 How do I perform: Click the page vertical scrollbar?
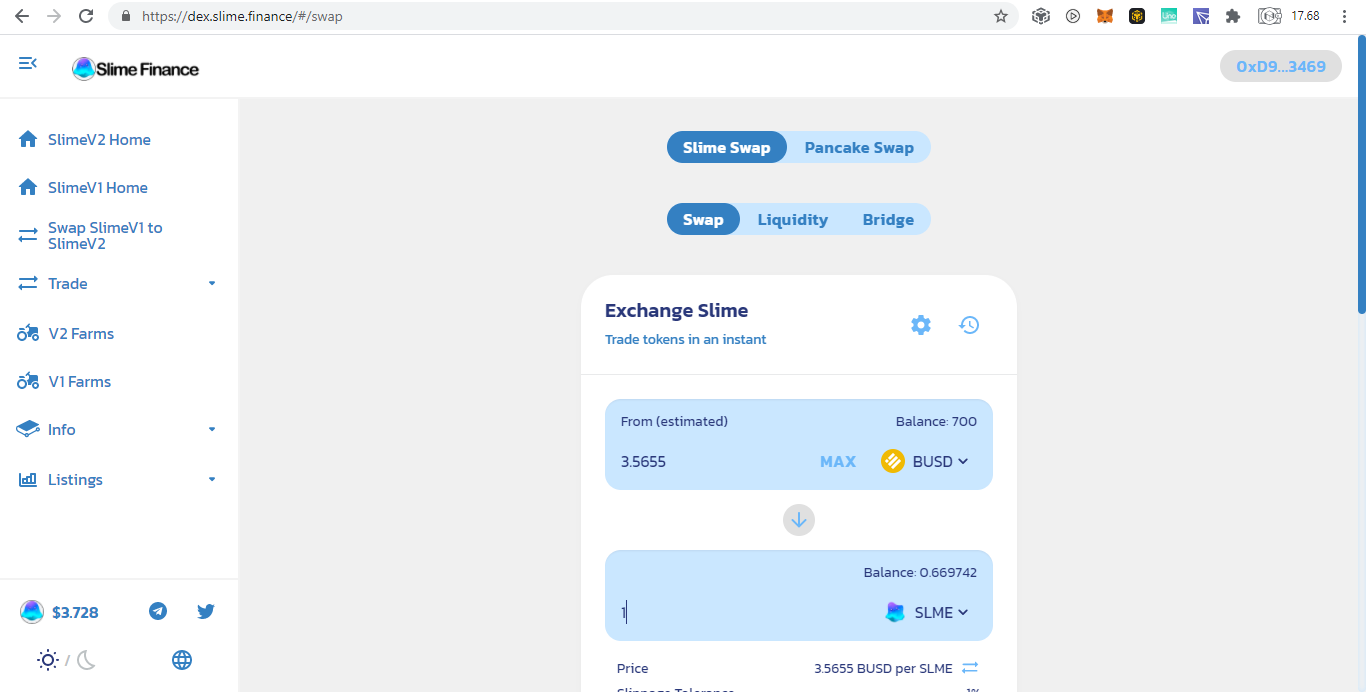click(x=1361, y=176)
